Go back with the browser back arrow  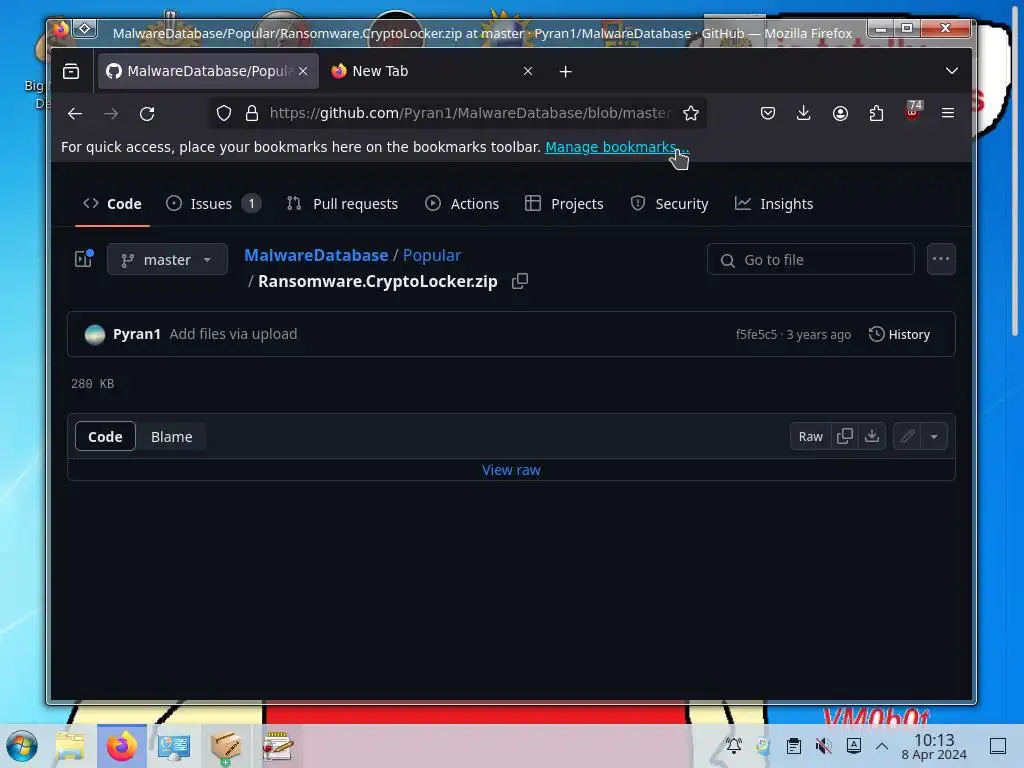coord(75,114)
